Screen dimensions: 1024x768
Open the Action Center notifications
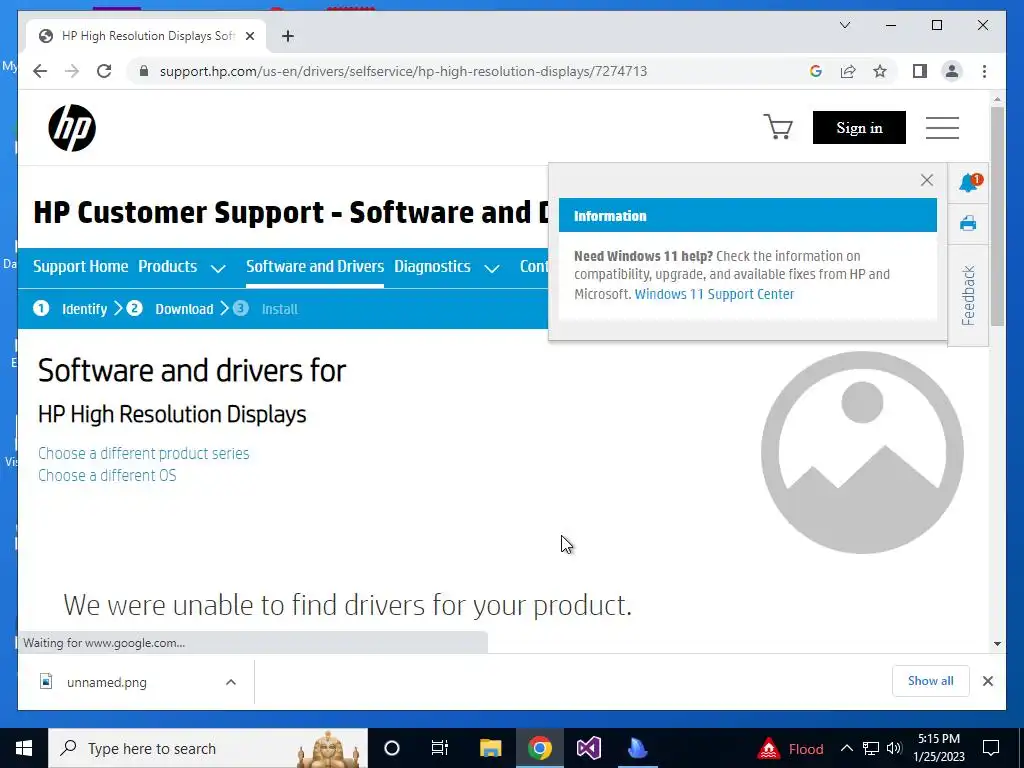click(991, 748)
